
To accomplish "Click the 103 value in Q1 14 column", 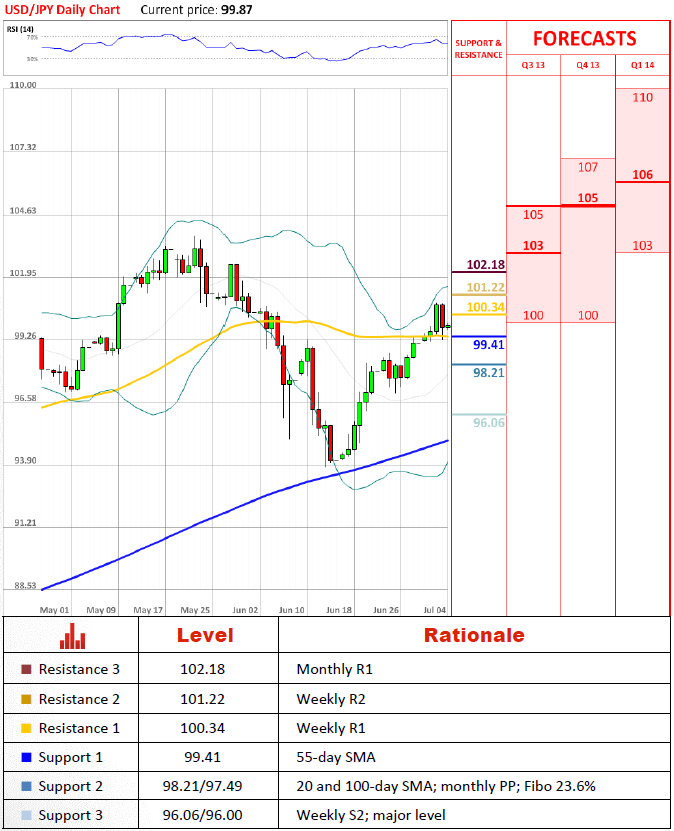I will pyautogui.click(x=642, y=245).
